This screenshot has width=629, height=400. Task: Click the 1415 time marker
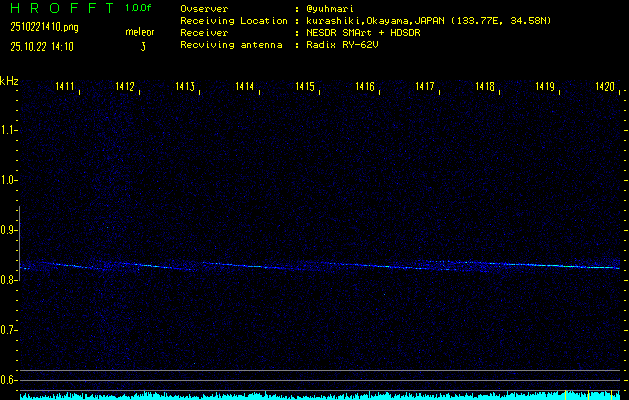pyautogui.click(x=305, y=88)
